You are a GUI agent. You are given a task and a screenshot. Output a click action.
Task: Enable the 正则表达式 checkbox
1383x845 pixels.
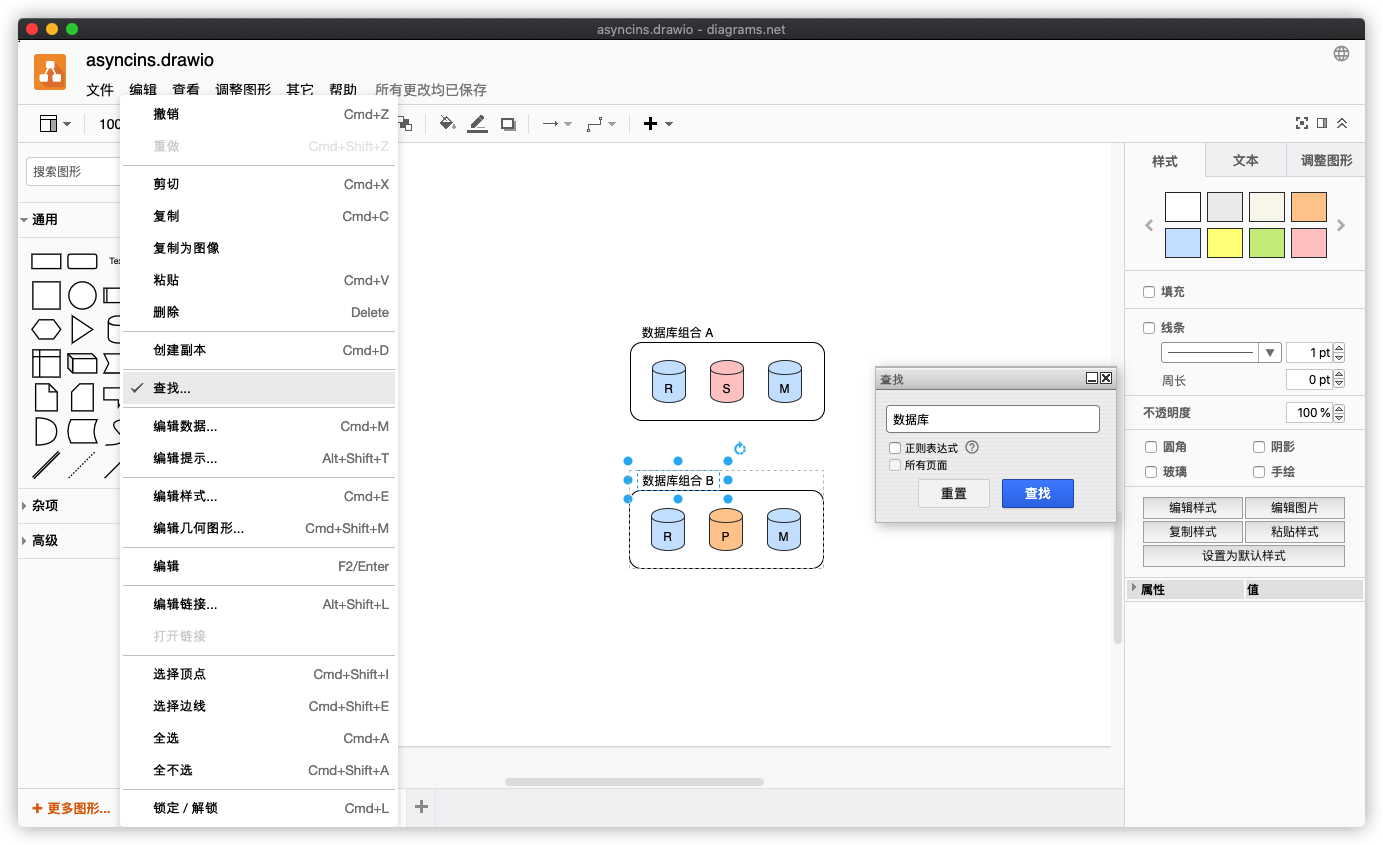895,448
